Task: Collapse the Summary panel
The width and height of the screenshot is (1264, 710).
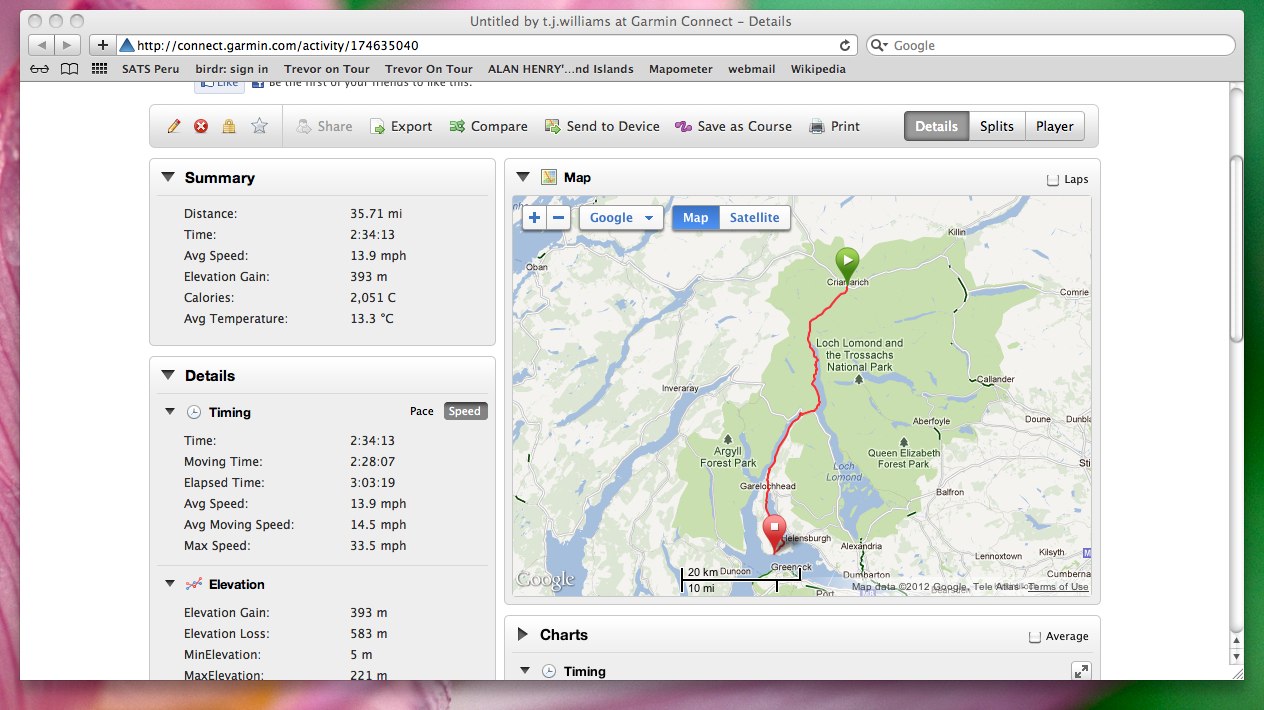Action: click(x=168, y=178)
